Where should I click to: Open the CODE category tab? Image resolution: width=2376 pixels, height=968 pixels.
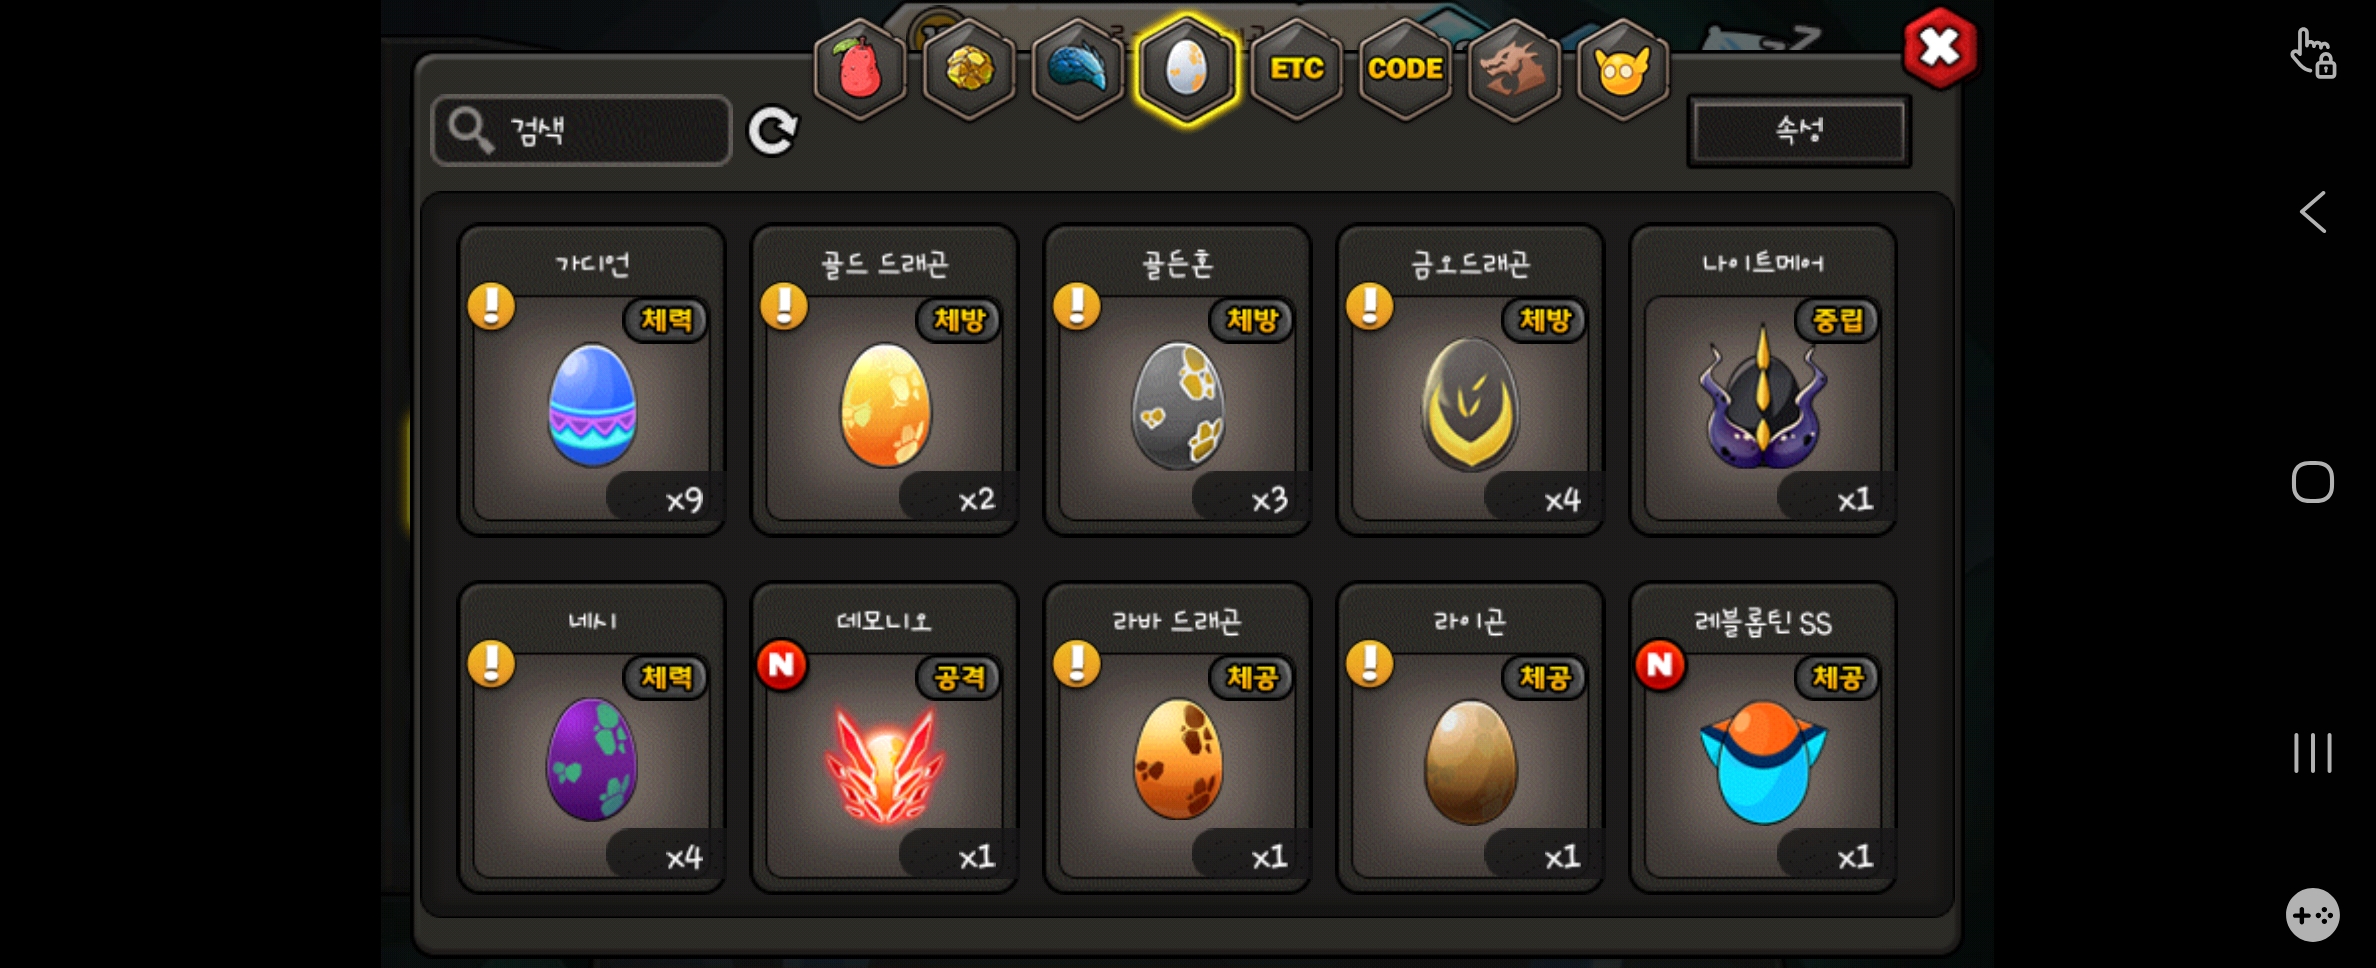(x=1405, y=69)
